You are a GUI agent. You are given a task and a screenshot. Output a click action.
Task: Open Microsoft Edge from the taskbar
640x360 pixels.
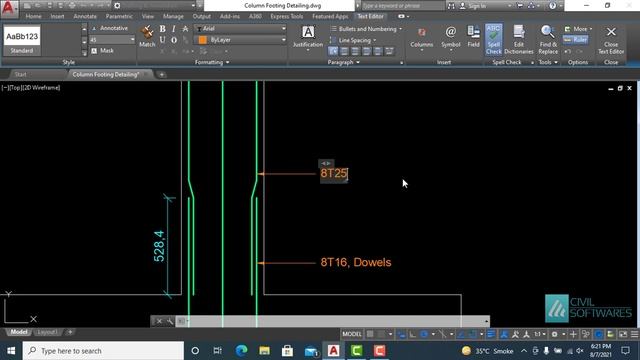point(241,351)
